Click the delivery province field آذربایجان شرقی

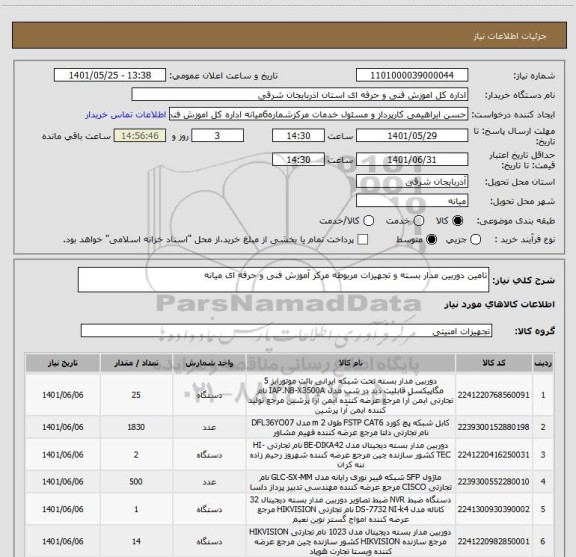click(412, 182)
